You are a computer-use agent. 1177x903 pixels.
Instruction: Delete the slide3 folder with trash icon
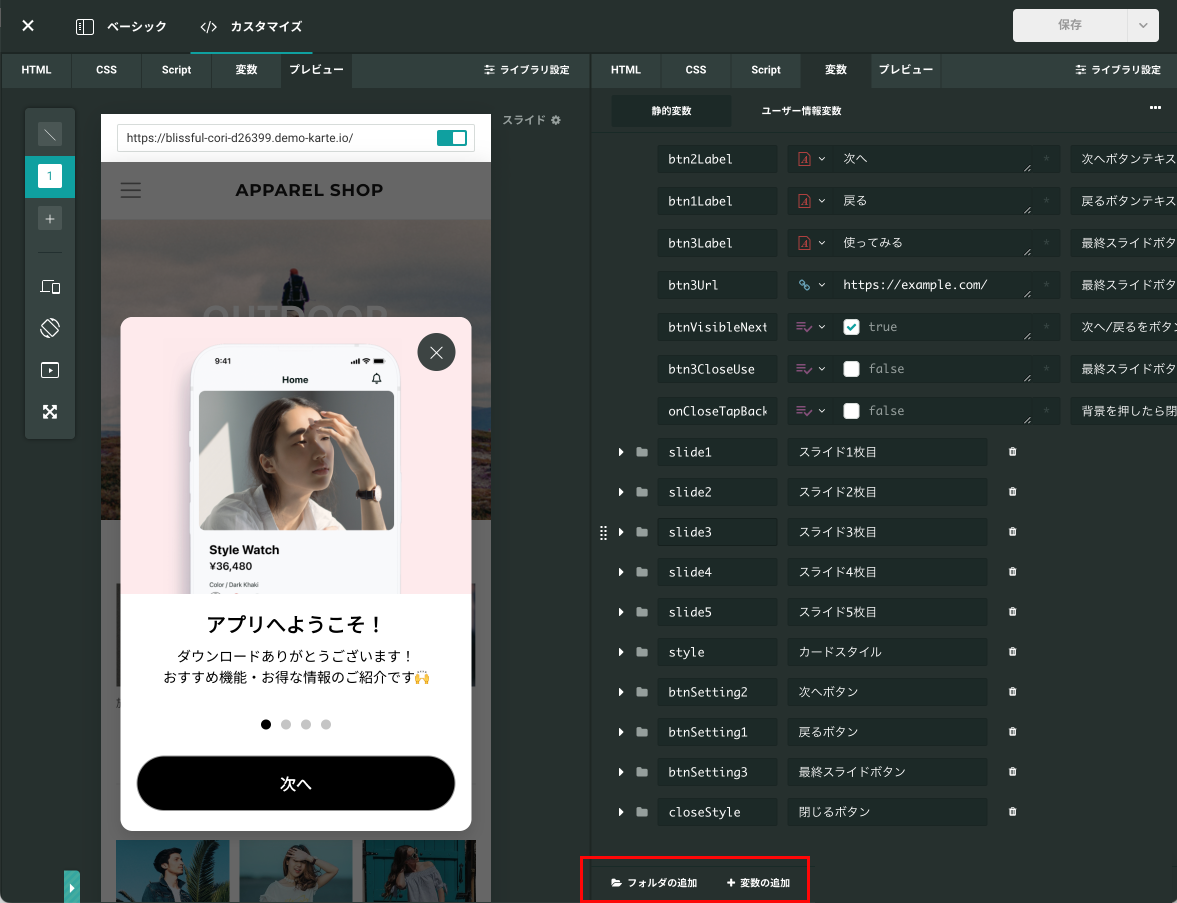tap(1013, 531)
